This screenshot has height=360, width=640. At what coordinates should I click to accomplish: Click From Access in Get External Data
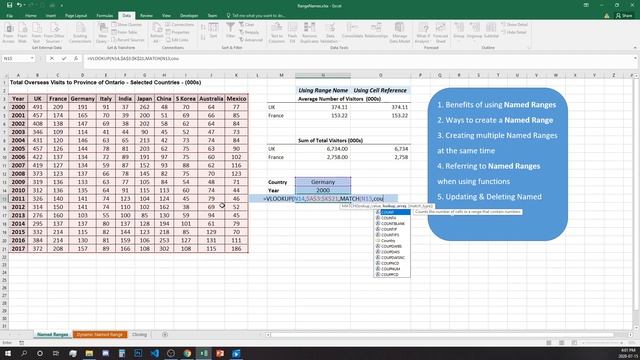[9, 33]
